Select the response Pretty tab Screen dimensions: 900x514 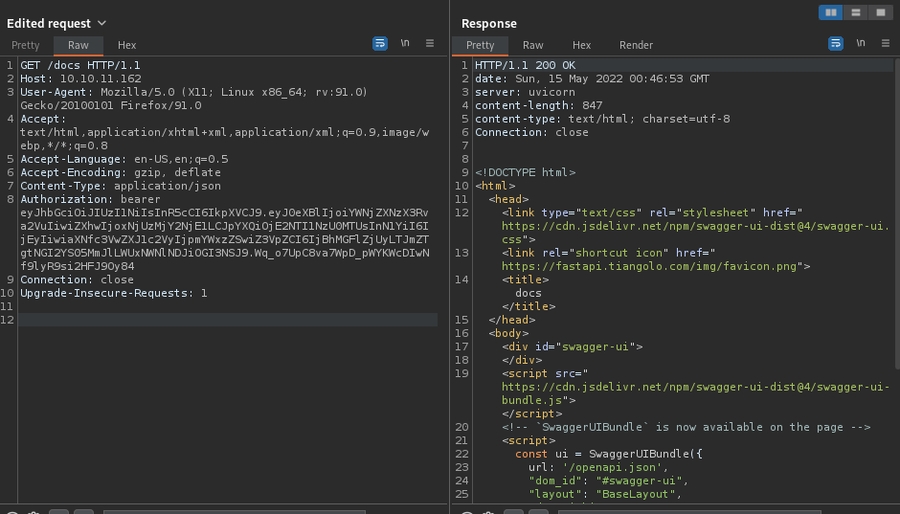(x=480, y=45)
